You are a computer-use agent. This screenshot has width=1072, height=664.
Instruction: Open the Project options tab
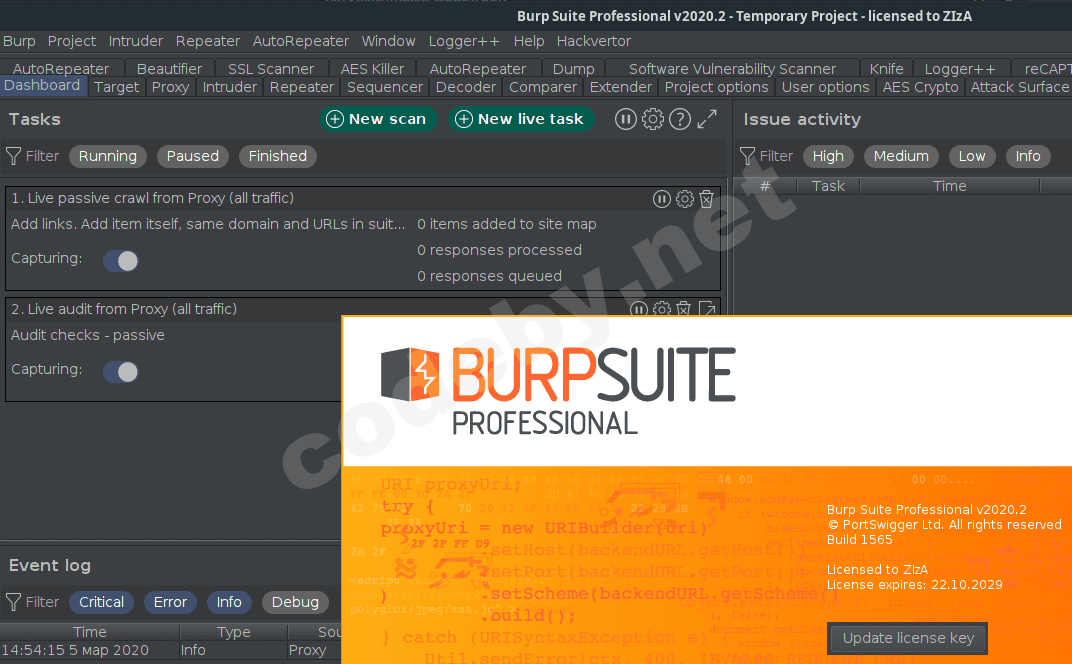pos(716,88)
